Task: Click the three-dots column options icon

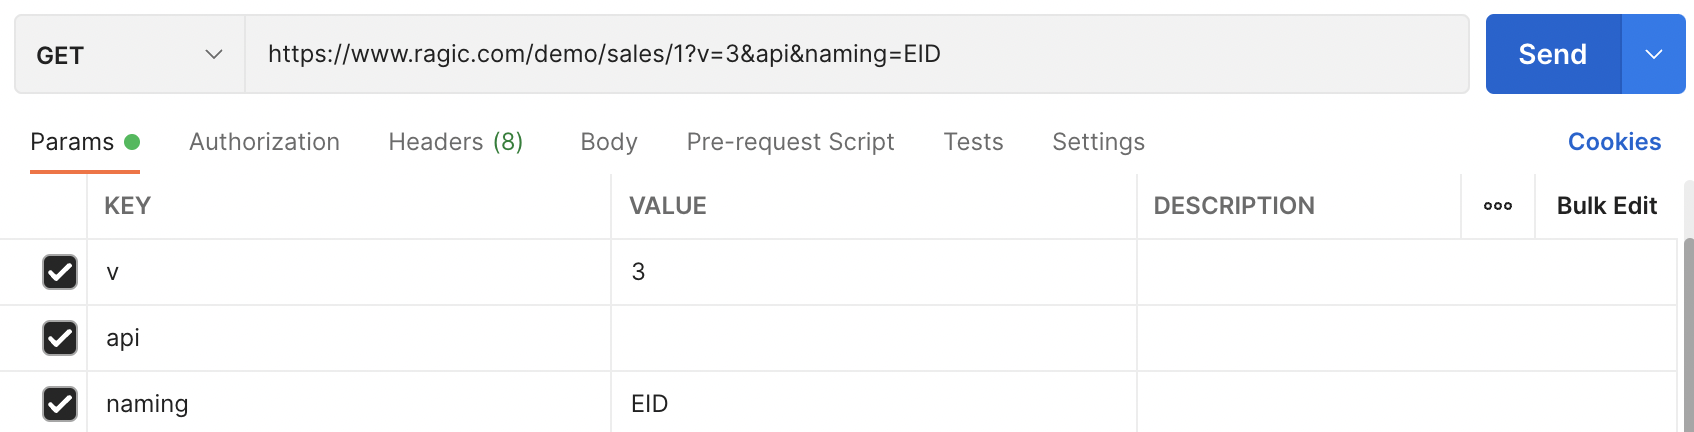Action: (1497, 206)
